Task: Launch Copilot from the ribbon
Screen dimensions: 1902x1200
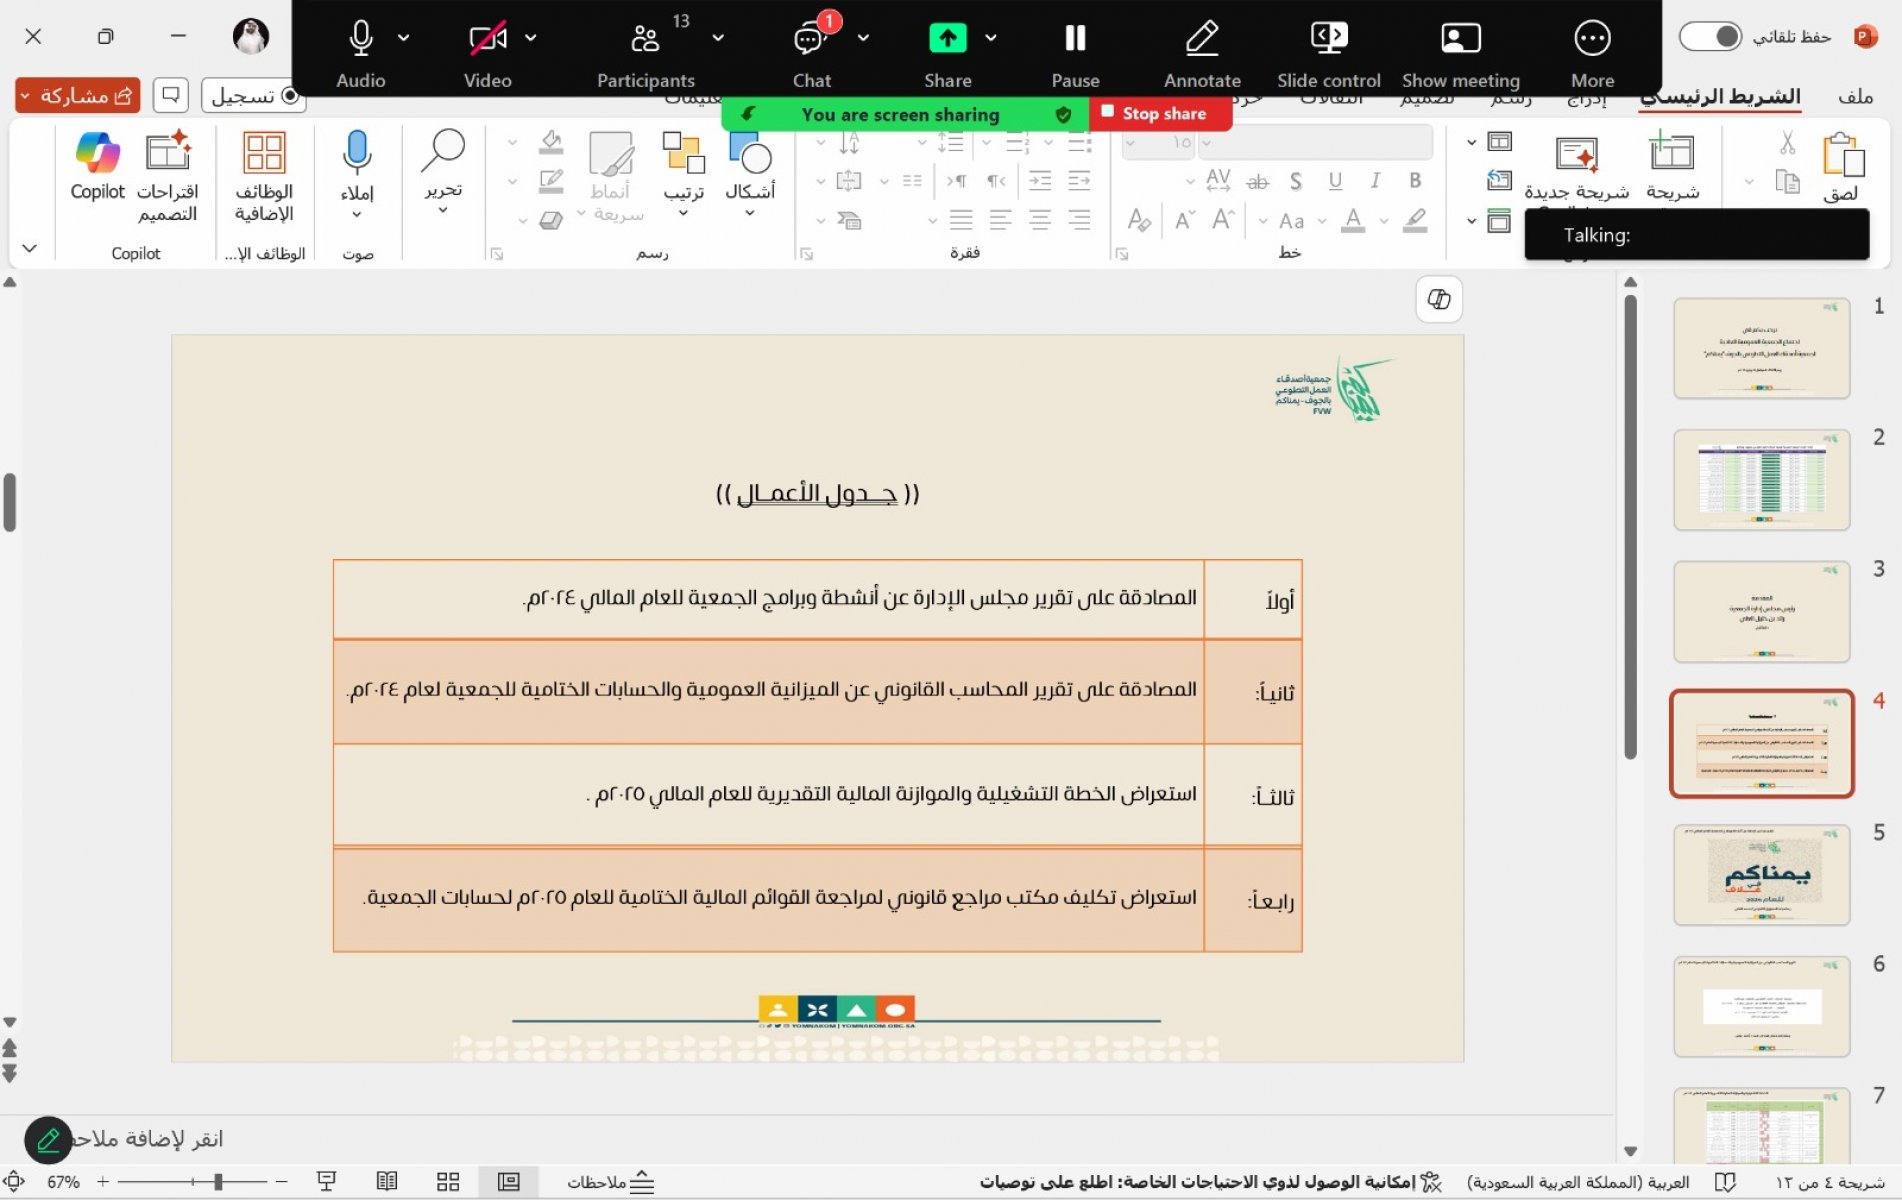Action: tap(97, 166)
